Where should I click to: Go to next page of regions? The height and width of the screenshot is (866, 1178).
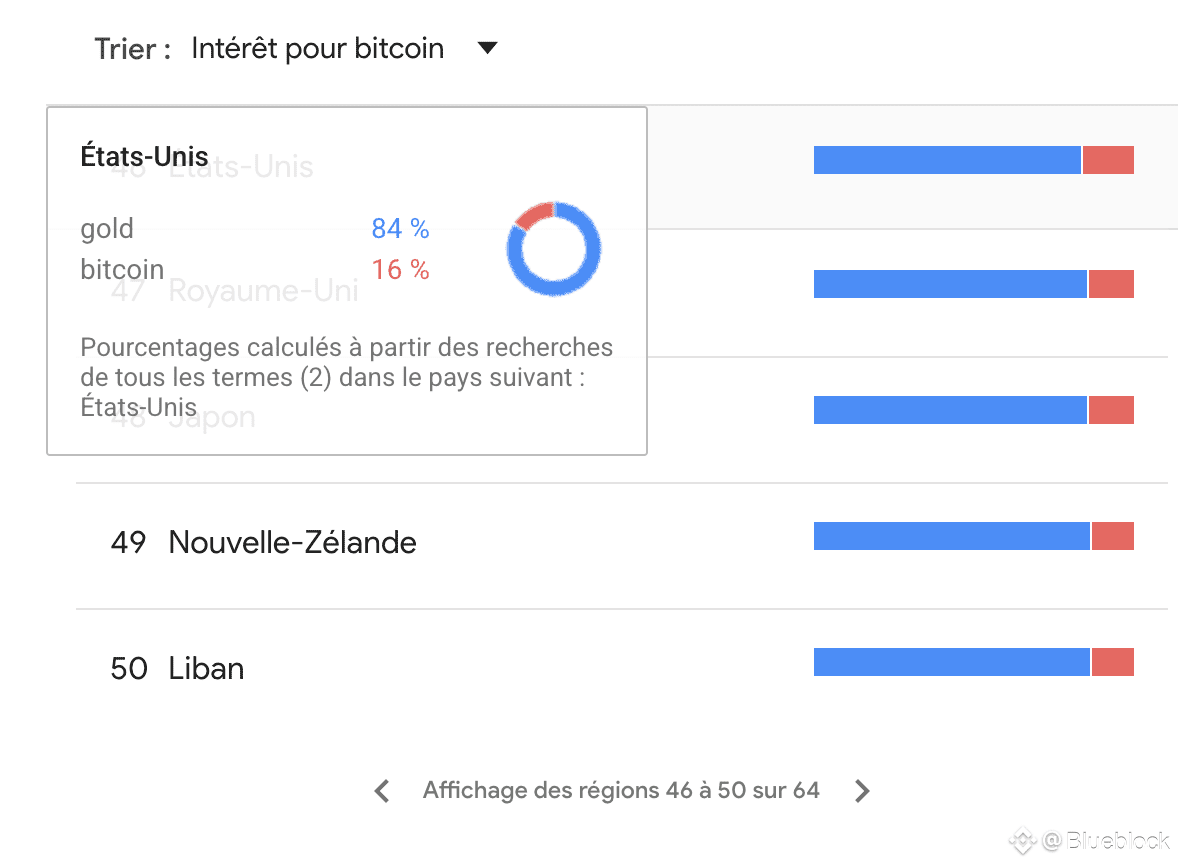tap(862, 791)
